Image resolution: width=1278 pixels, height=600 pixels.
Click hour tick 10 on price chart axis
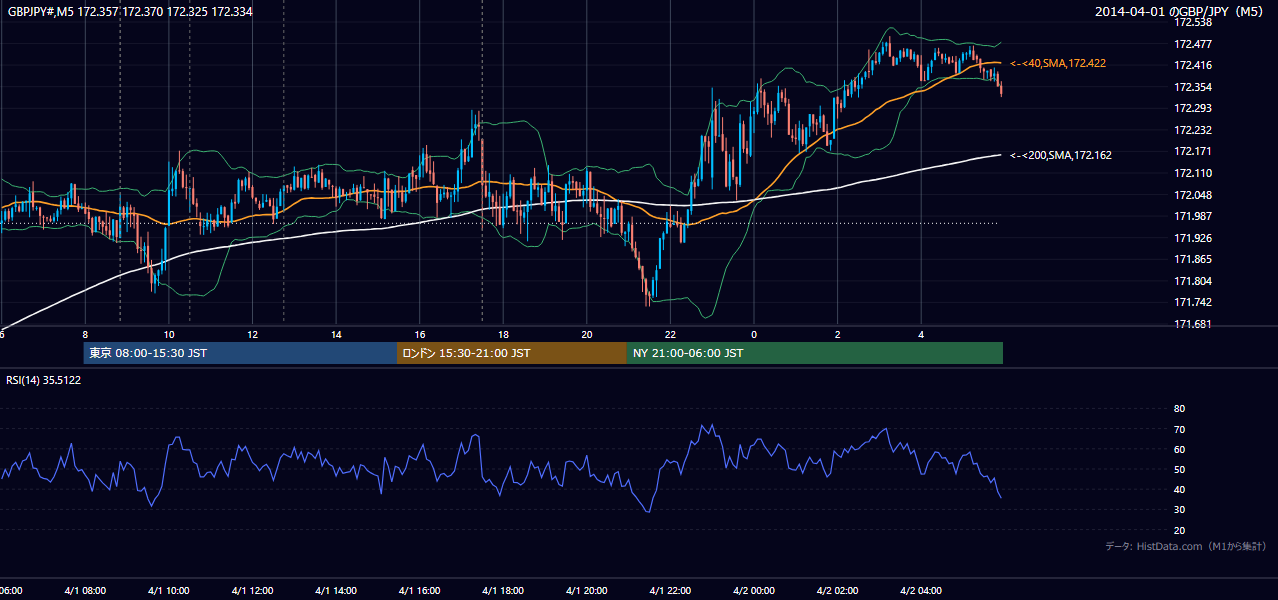(169, 334)
